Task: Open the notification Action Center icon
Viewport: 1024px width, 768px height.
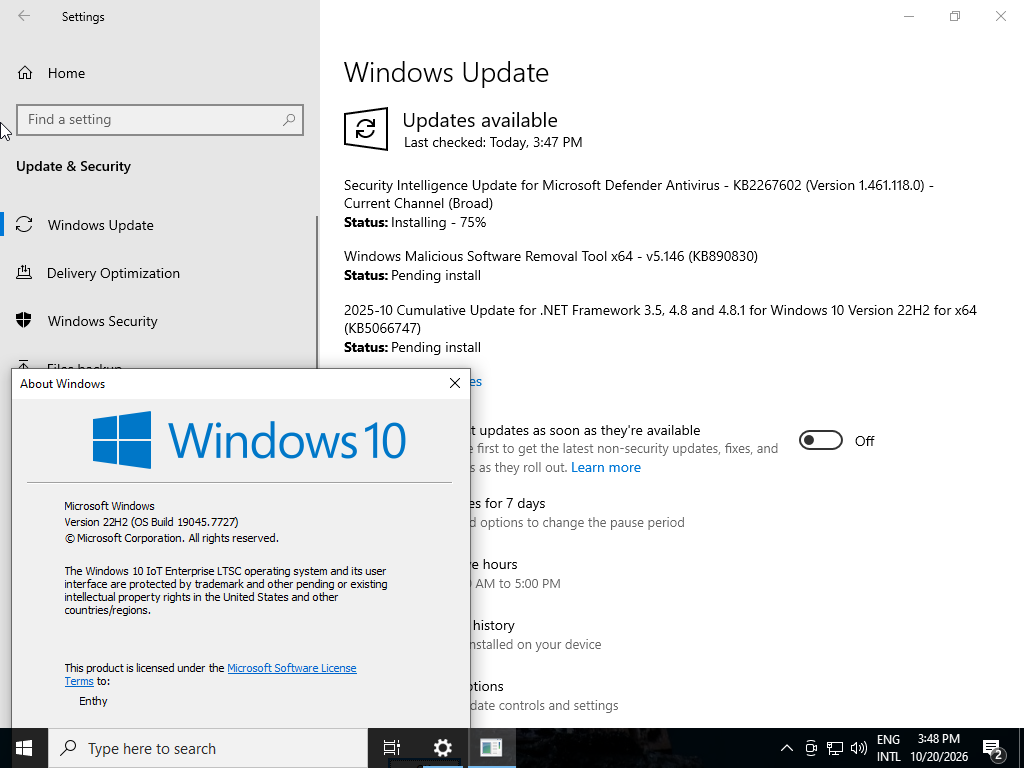Action: coord(993,750)
